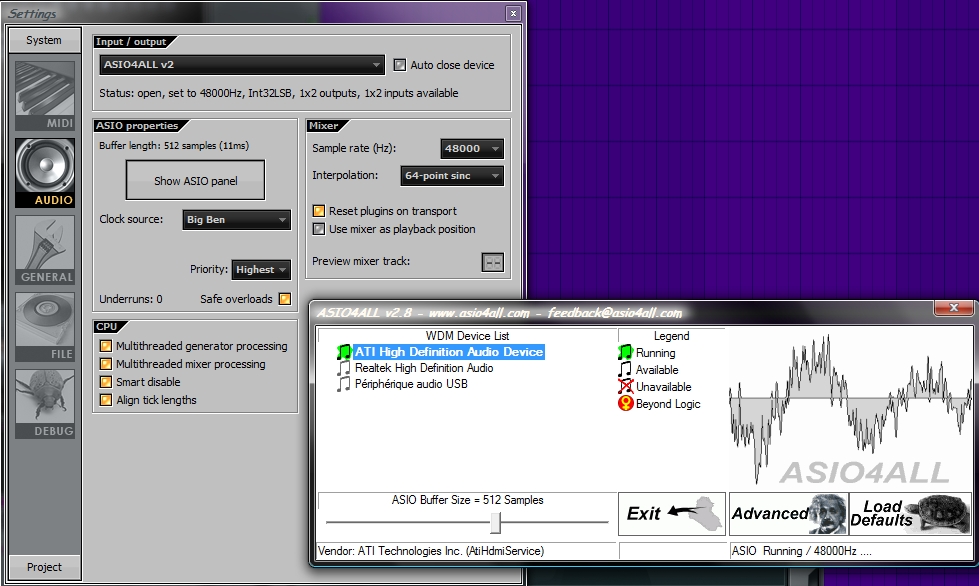The height and width of the screenshot is (586, 979).
Task: Click the status line reading 48000Hz, Int32LSB
Action: [x=278, y=93]
